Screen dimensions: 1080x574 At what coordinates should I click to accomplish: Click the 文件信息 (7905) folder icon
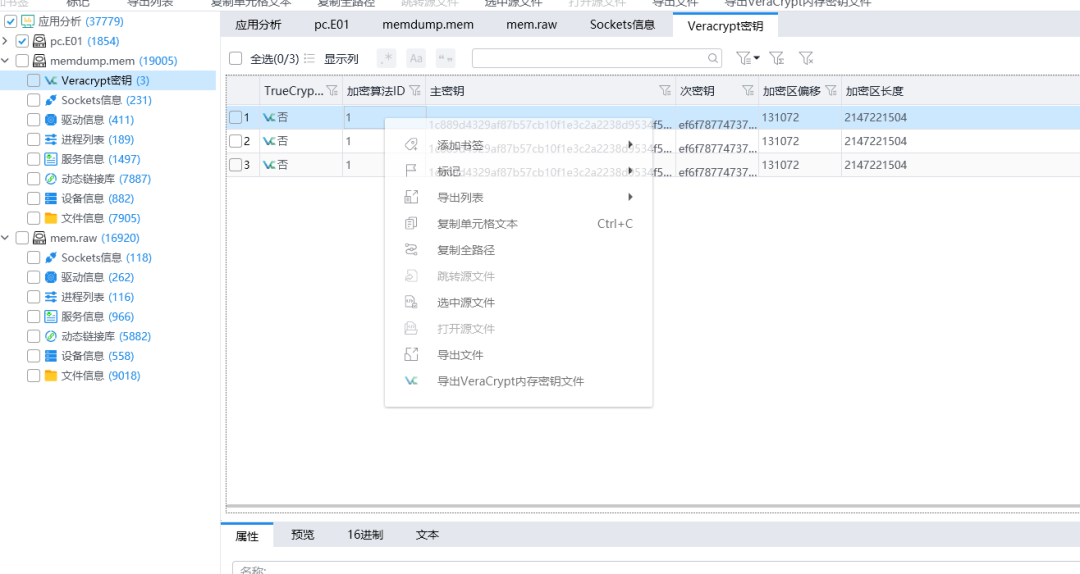pos(50,218)
